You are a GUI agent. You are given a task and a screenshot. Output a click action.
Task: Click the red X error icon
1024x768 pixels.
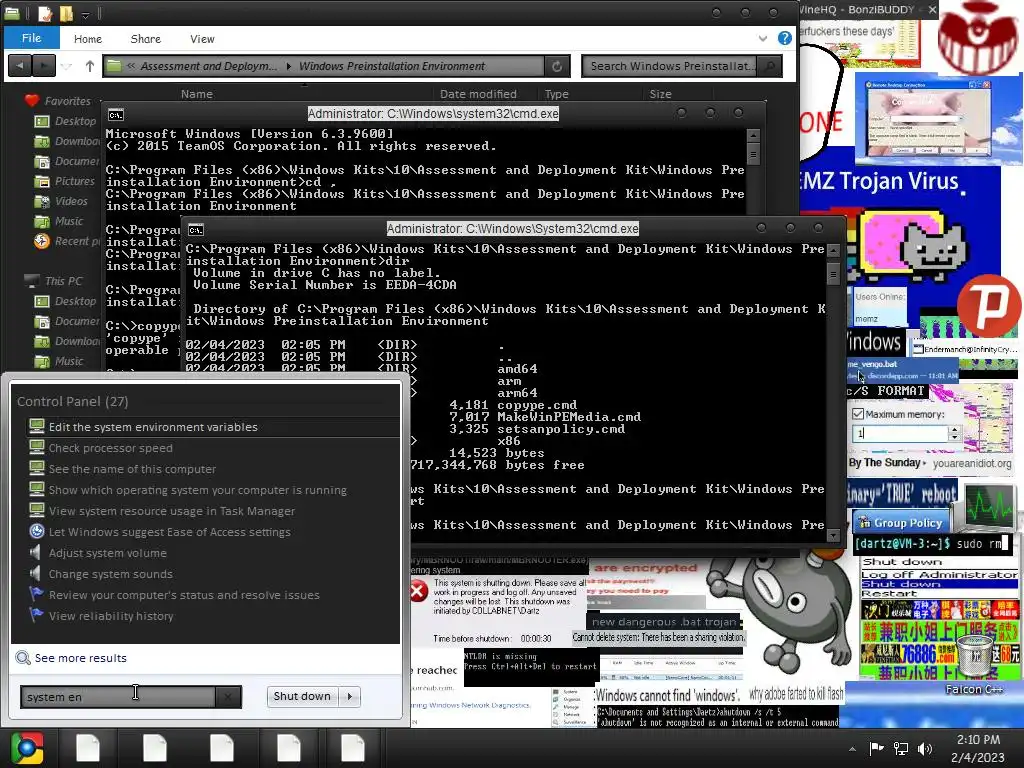pos(419,592)
